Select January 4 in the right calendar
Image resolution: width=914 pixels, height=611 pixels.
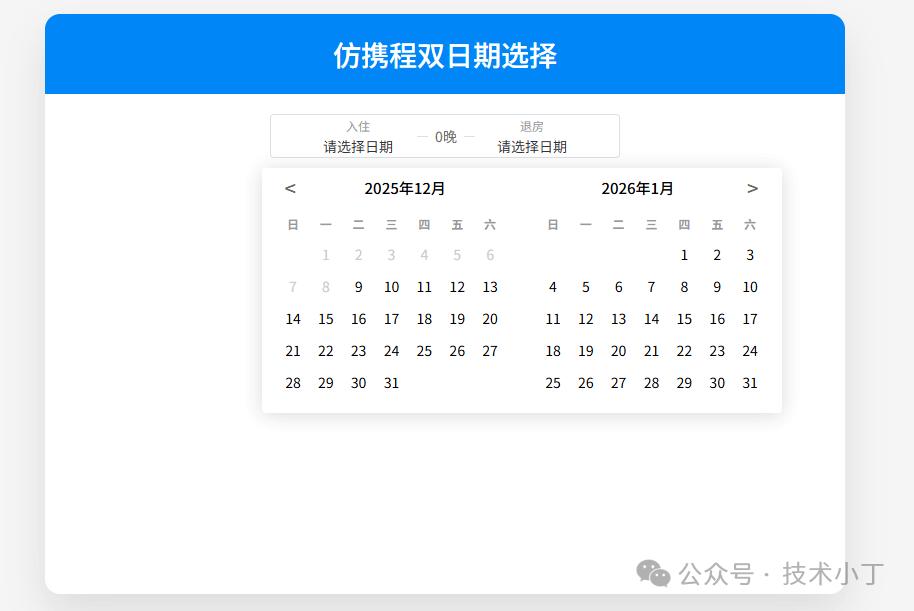pyautogui.click(x=553, y=287)
